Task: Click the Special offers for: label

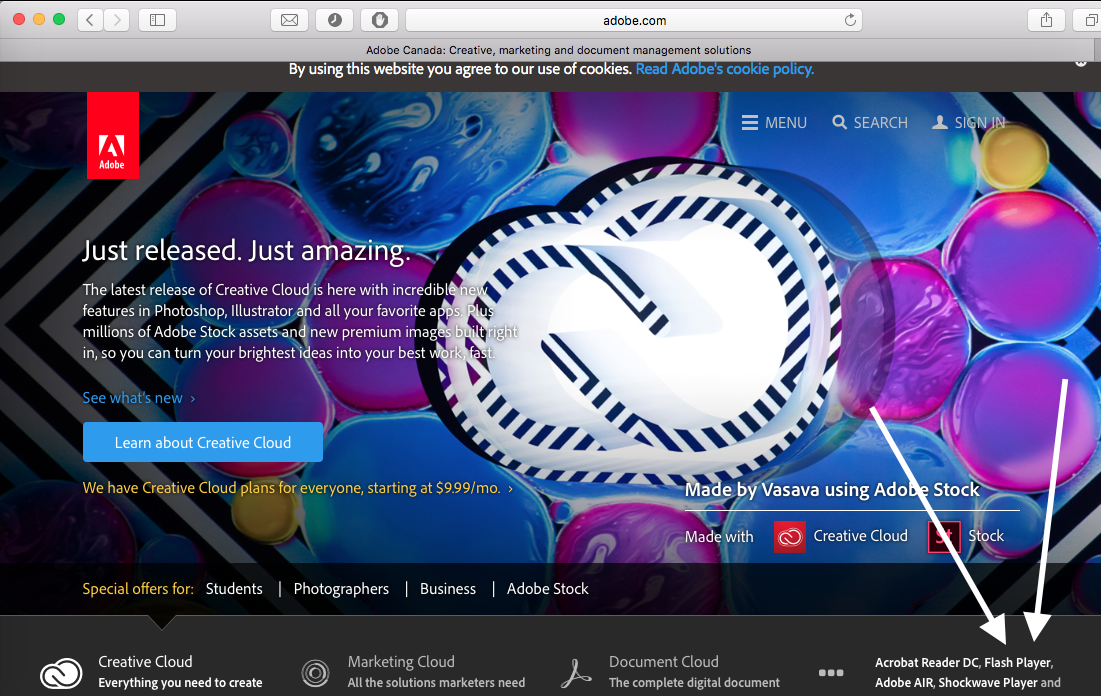Action: pyautogui.click(x=138, y=589)
